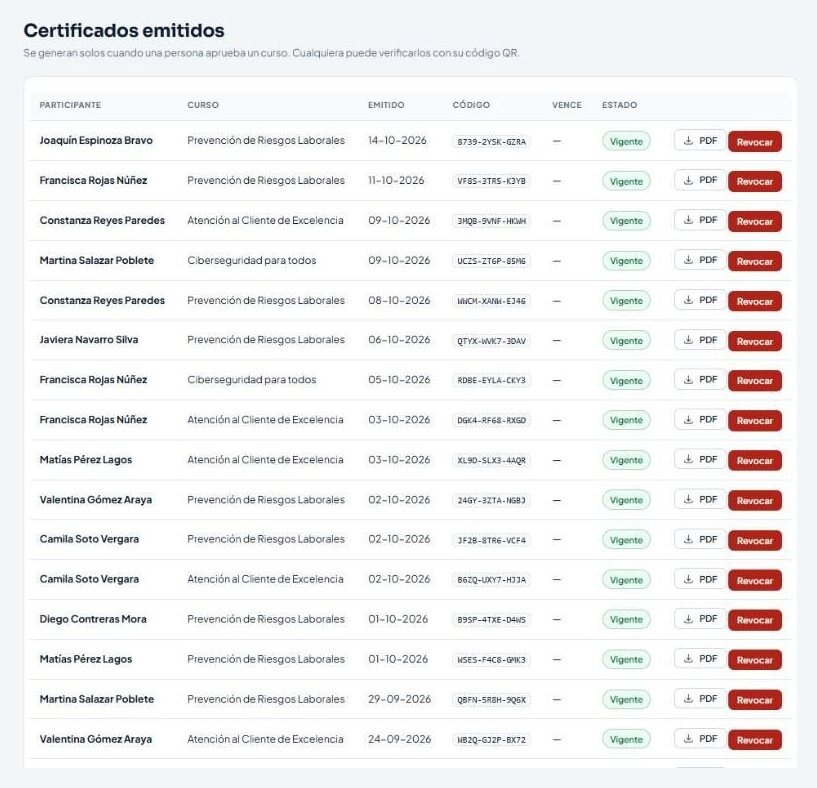Revoke Martina Salazar Poblete Ciberseguridad certificate

click(754, 261)
